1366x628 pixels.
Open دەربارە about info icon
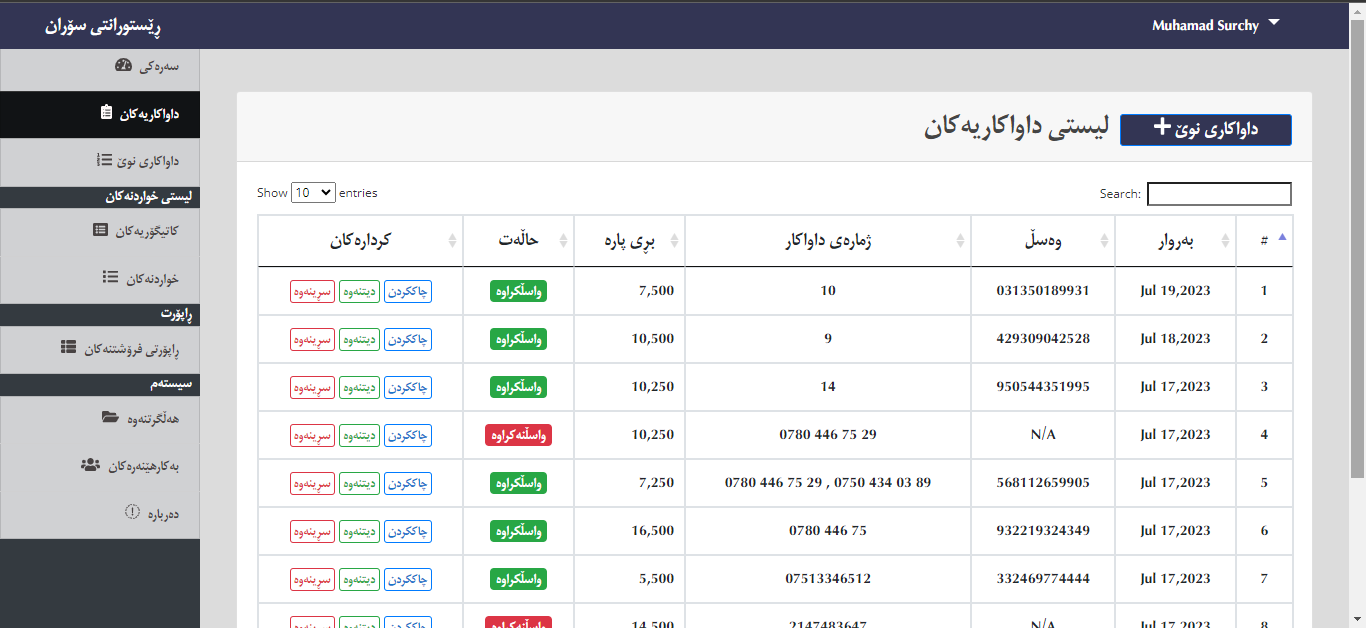(x=132, y=512)
